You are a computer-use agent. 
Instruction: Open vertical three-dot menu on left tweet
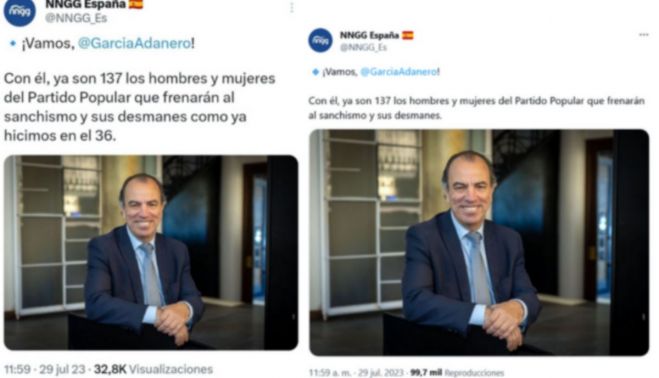pos(292,7)
